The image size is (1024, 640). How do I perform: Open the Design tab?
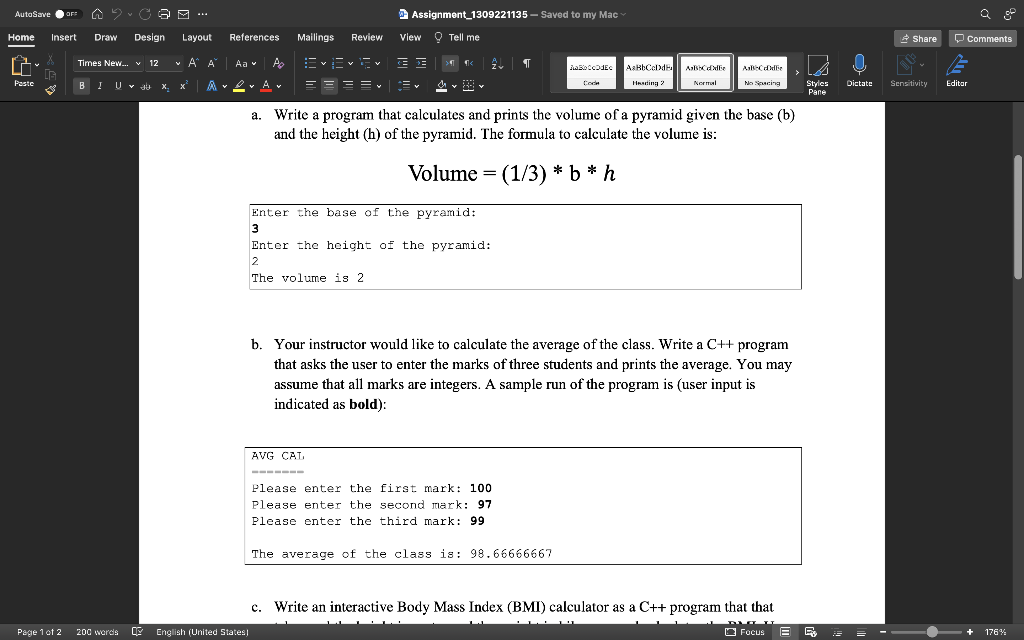[x=150, y=37]
